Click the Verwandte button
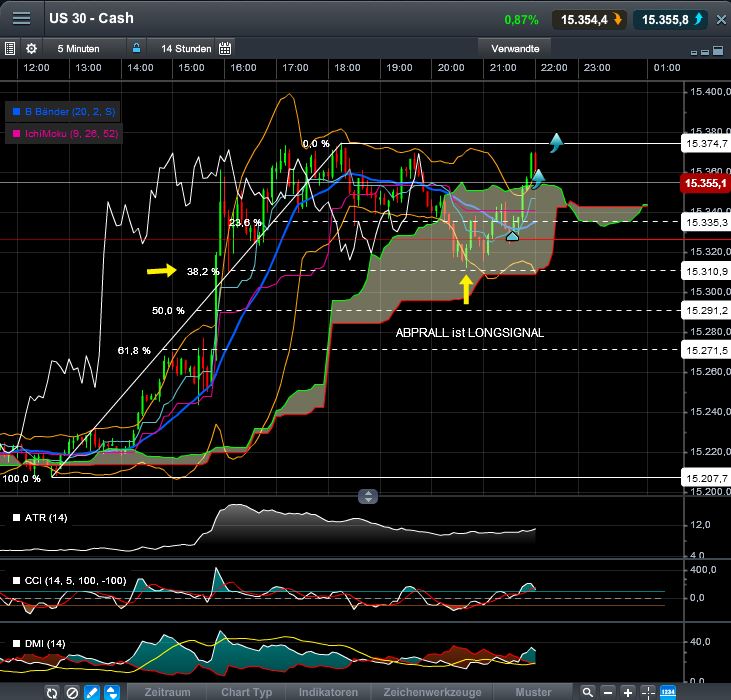 [x=515, y=48]
